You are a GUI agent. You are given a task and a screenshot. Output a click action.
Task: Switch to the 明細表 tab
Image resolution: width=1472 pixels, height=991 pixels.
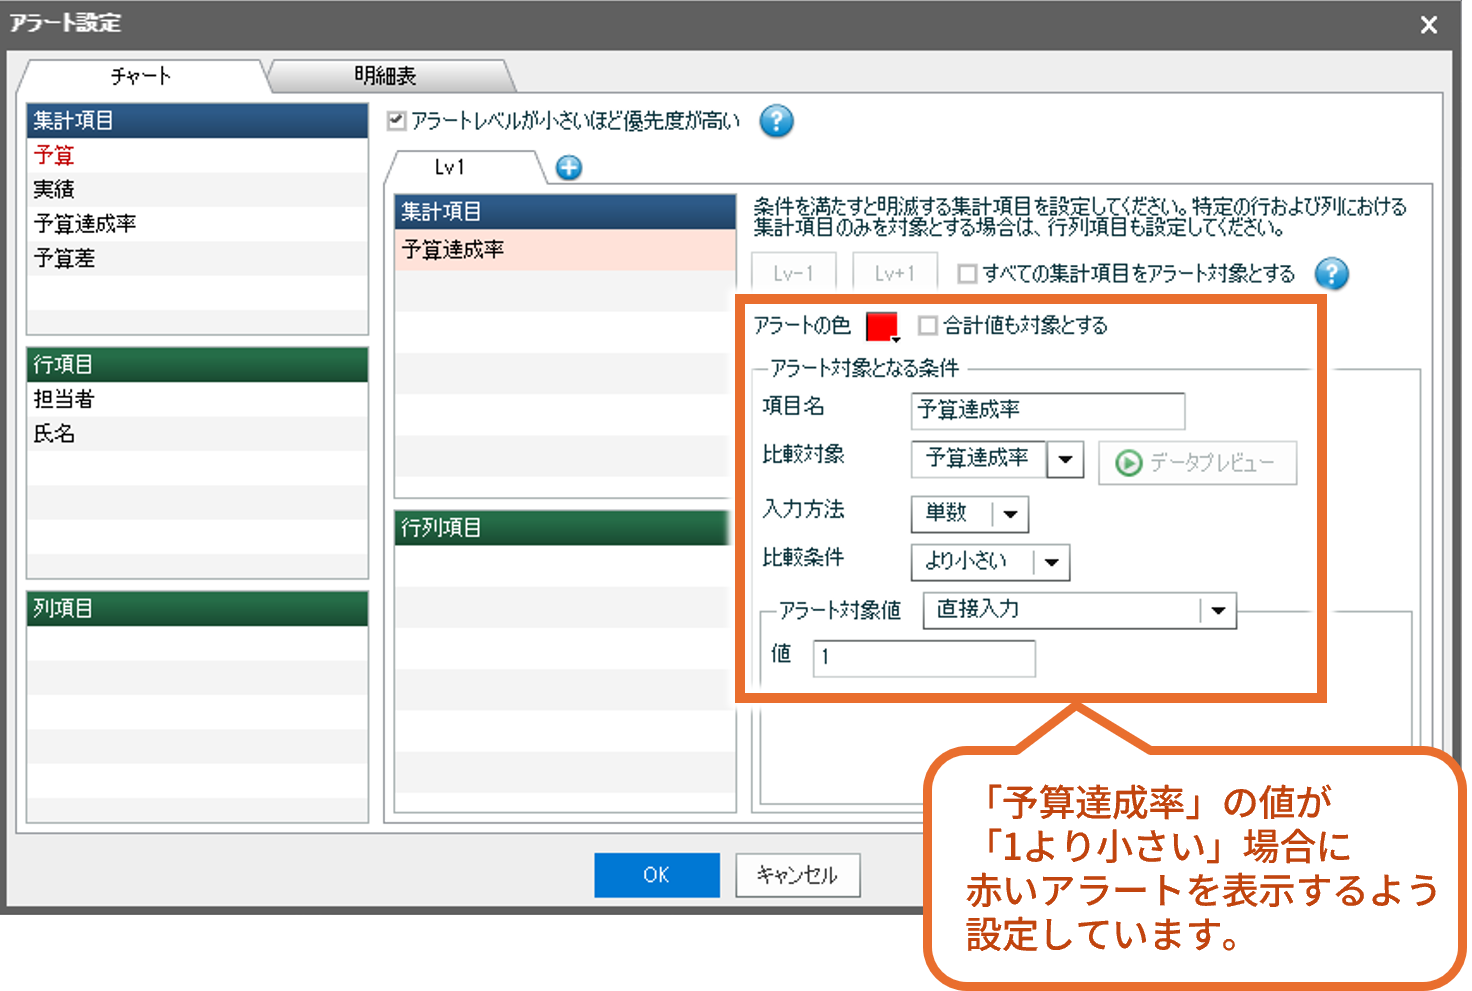point(386,76)
